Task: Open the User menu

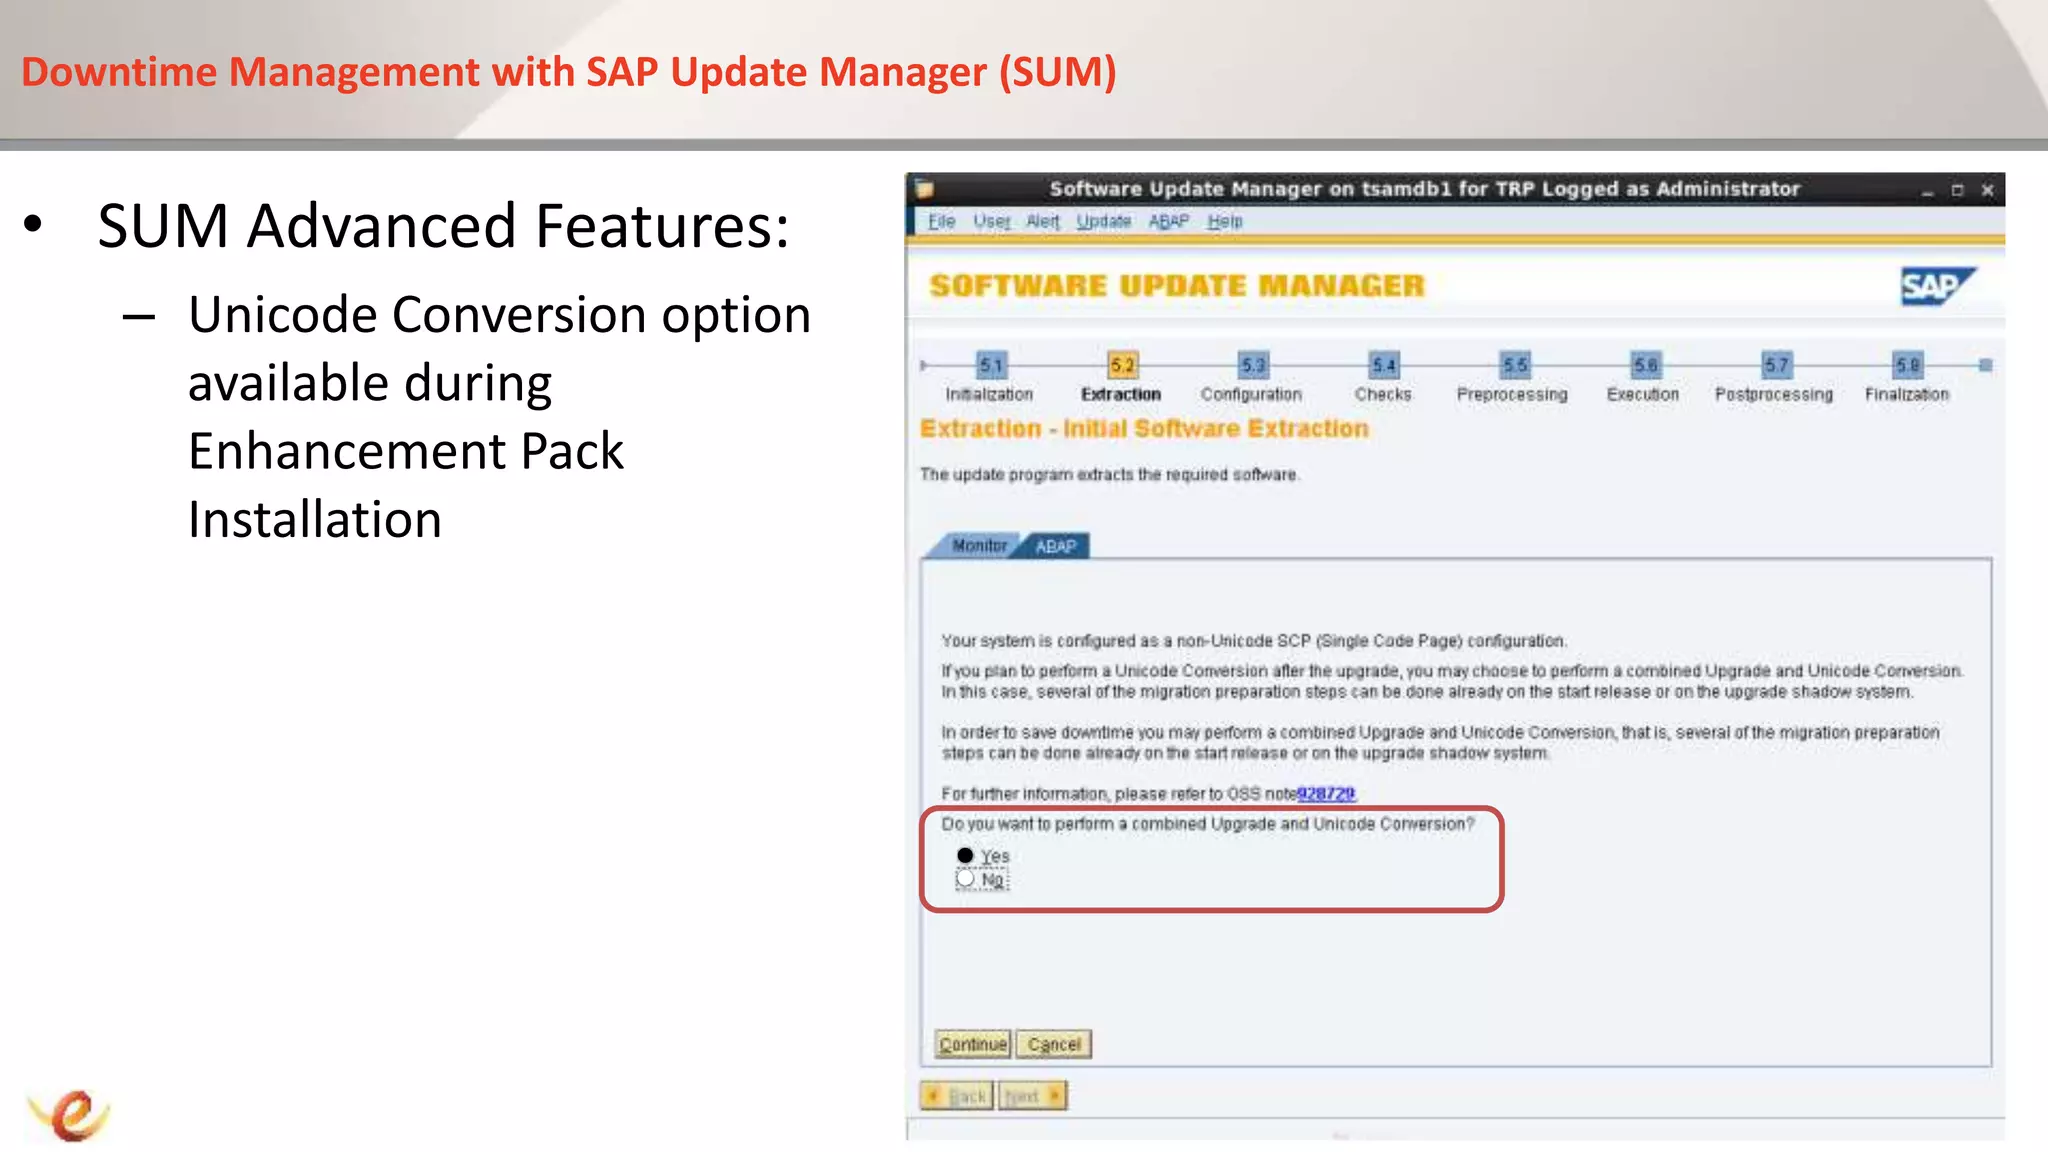Action: point(992,221)
